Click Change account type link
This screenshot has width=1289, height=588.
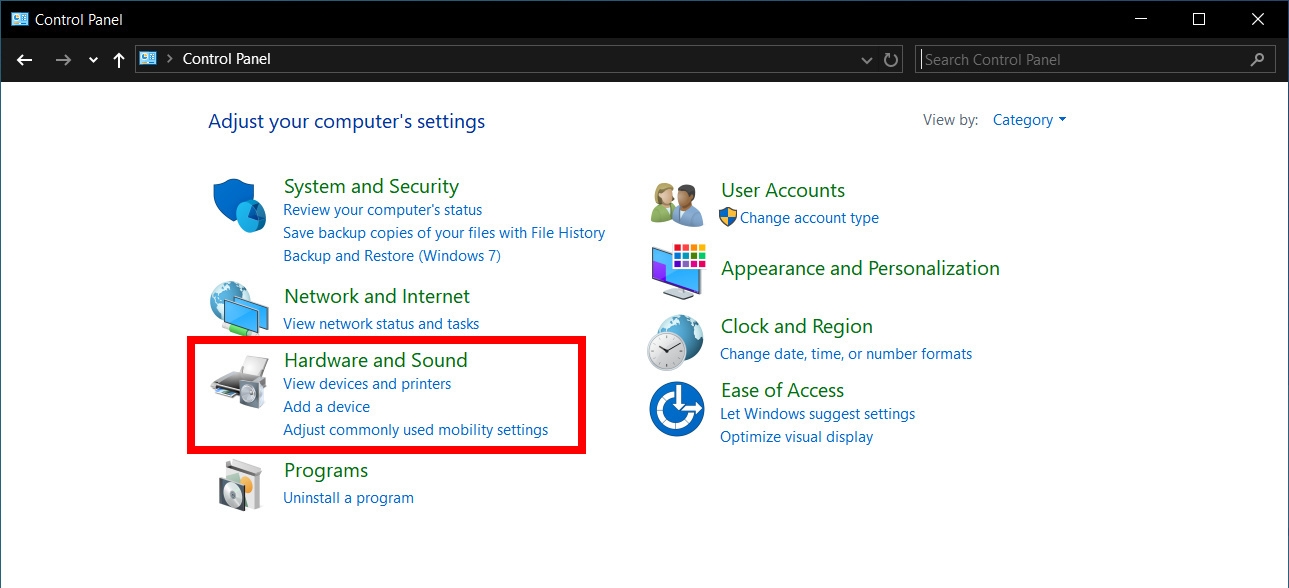[x=809, y=218]
